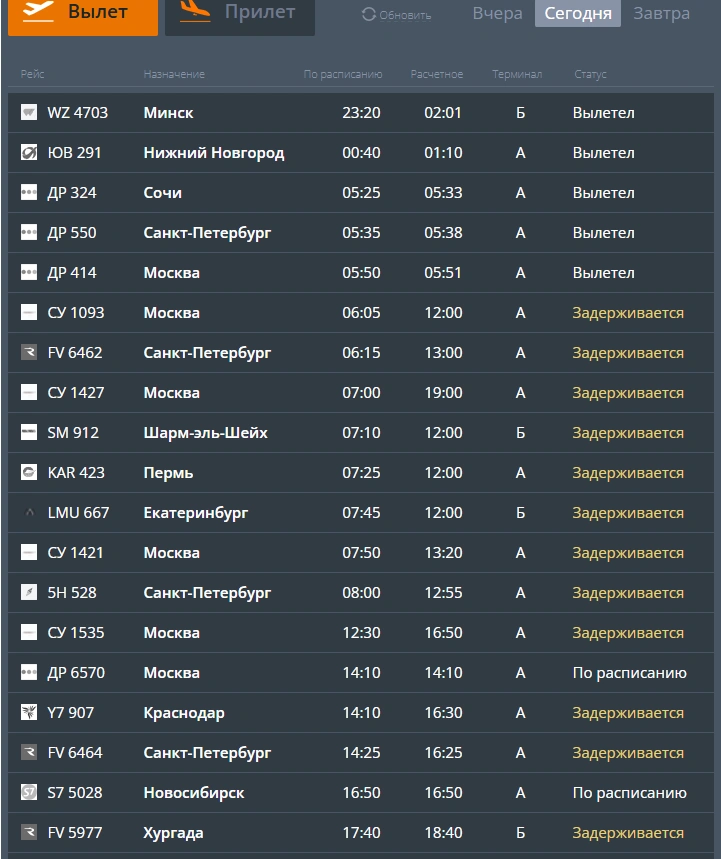Click airline logo of flight Y7 907

(29, 712)
